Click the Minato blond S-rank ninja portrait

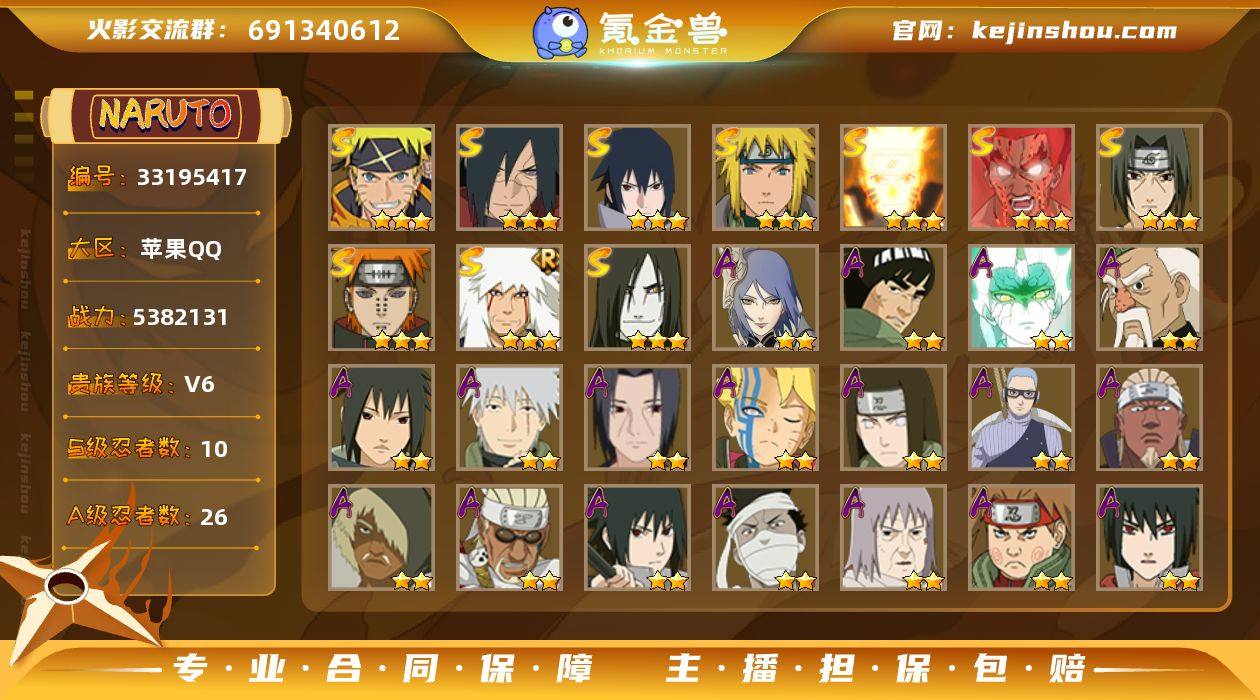765,177
